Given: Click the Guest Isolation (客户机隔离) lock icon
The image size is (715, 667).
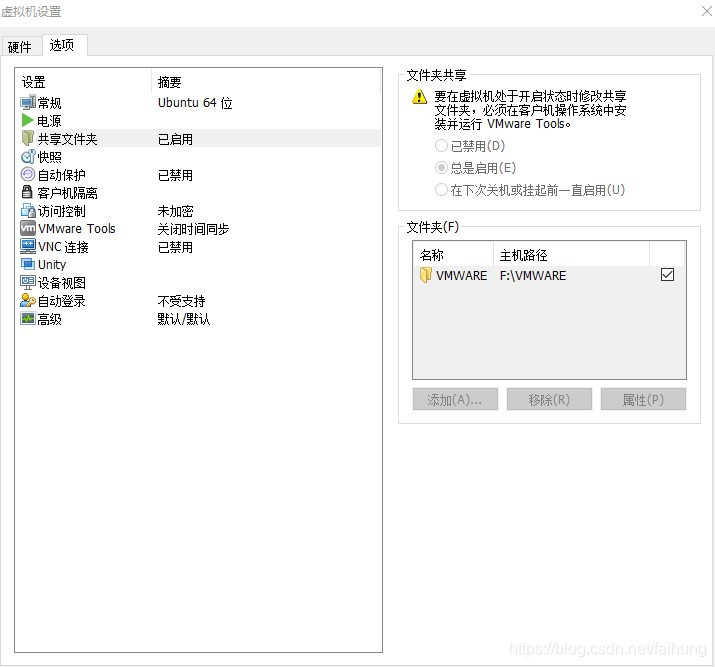Looking at the screenshot, I should click(x=27, y=192).
